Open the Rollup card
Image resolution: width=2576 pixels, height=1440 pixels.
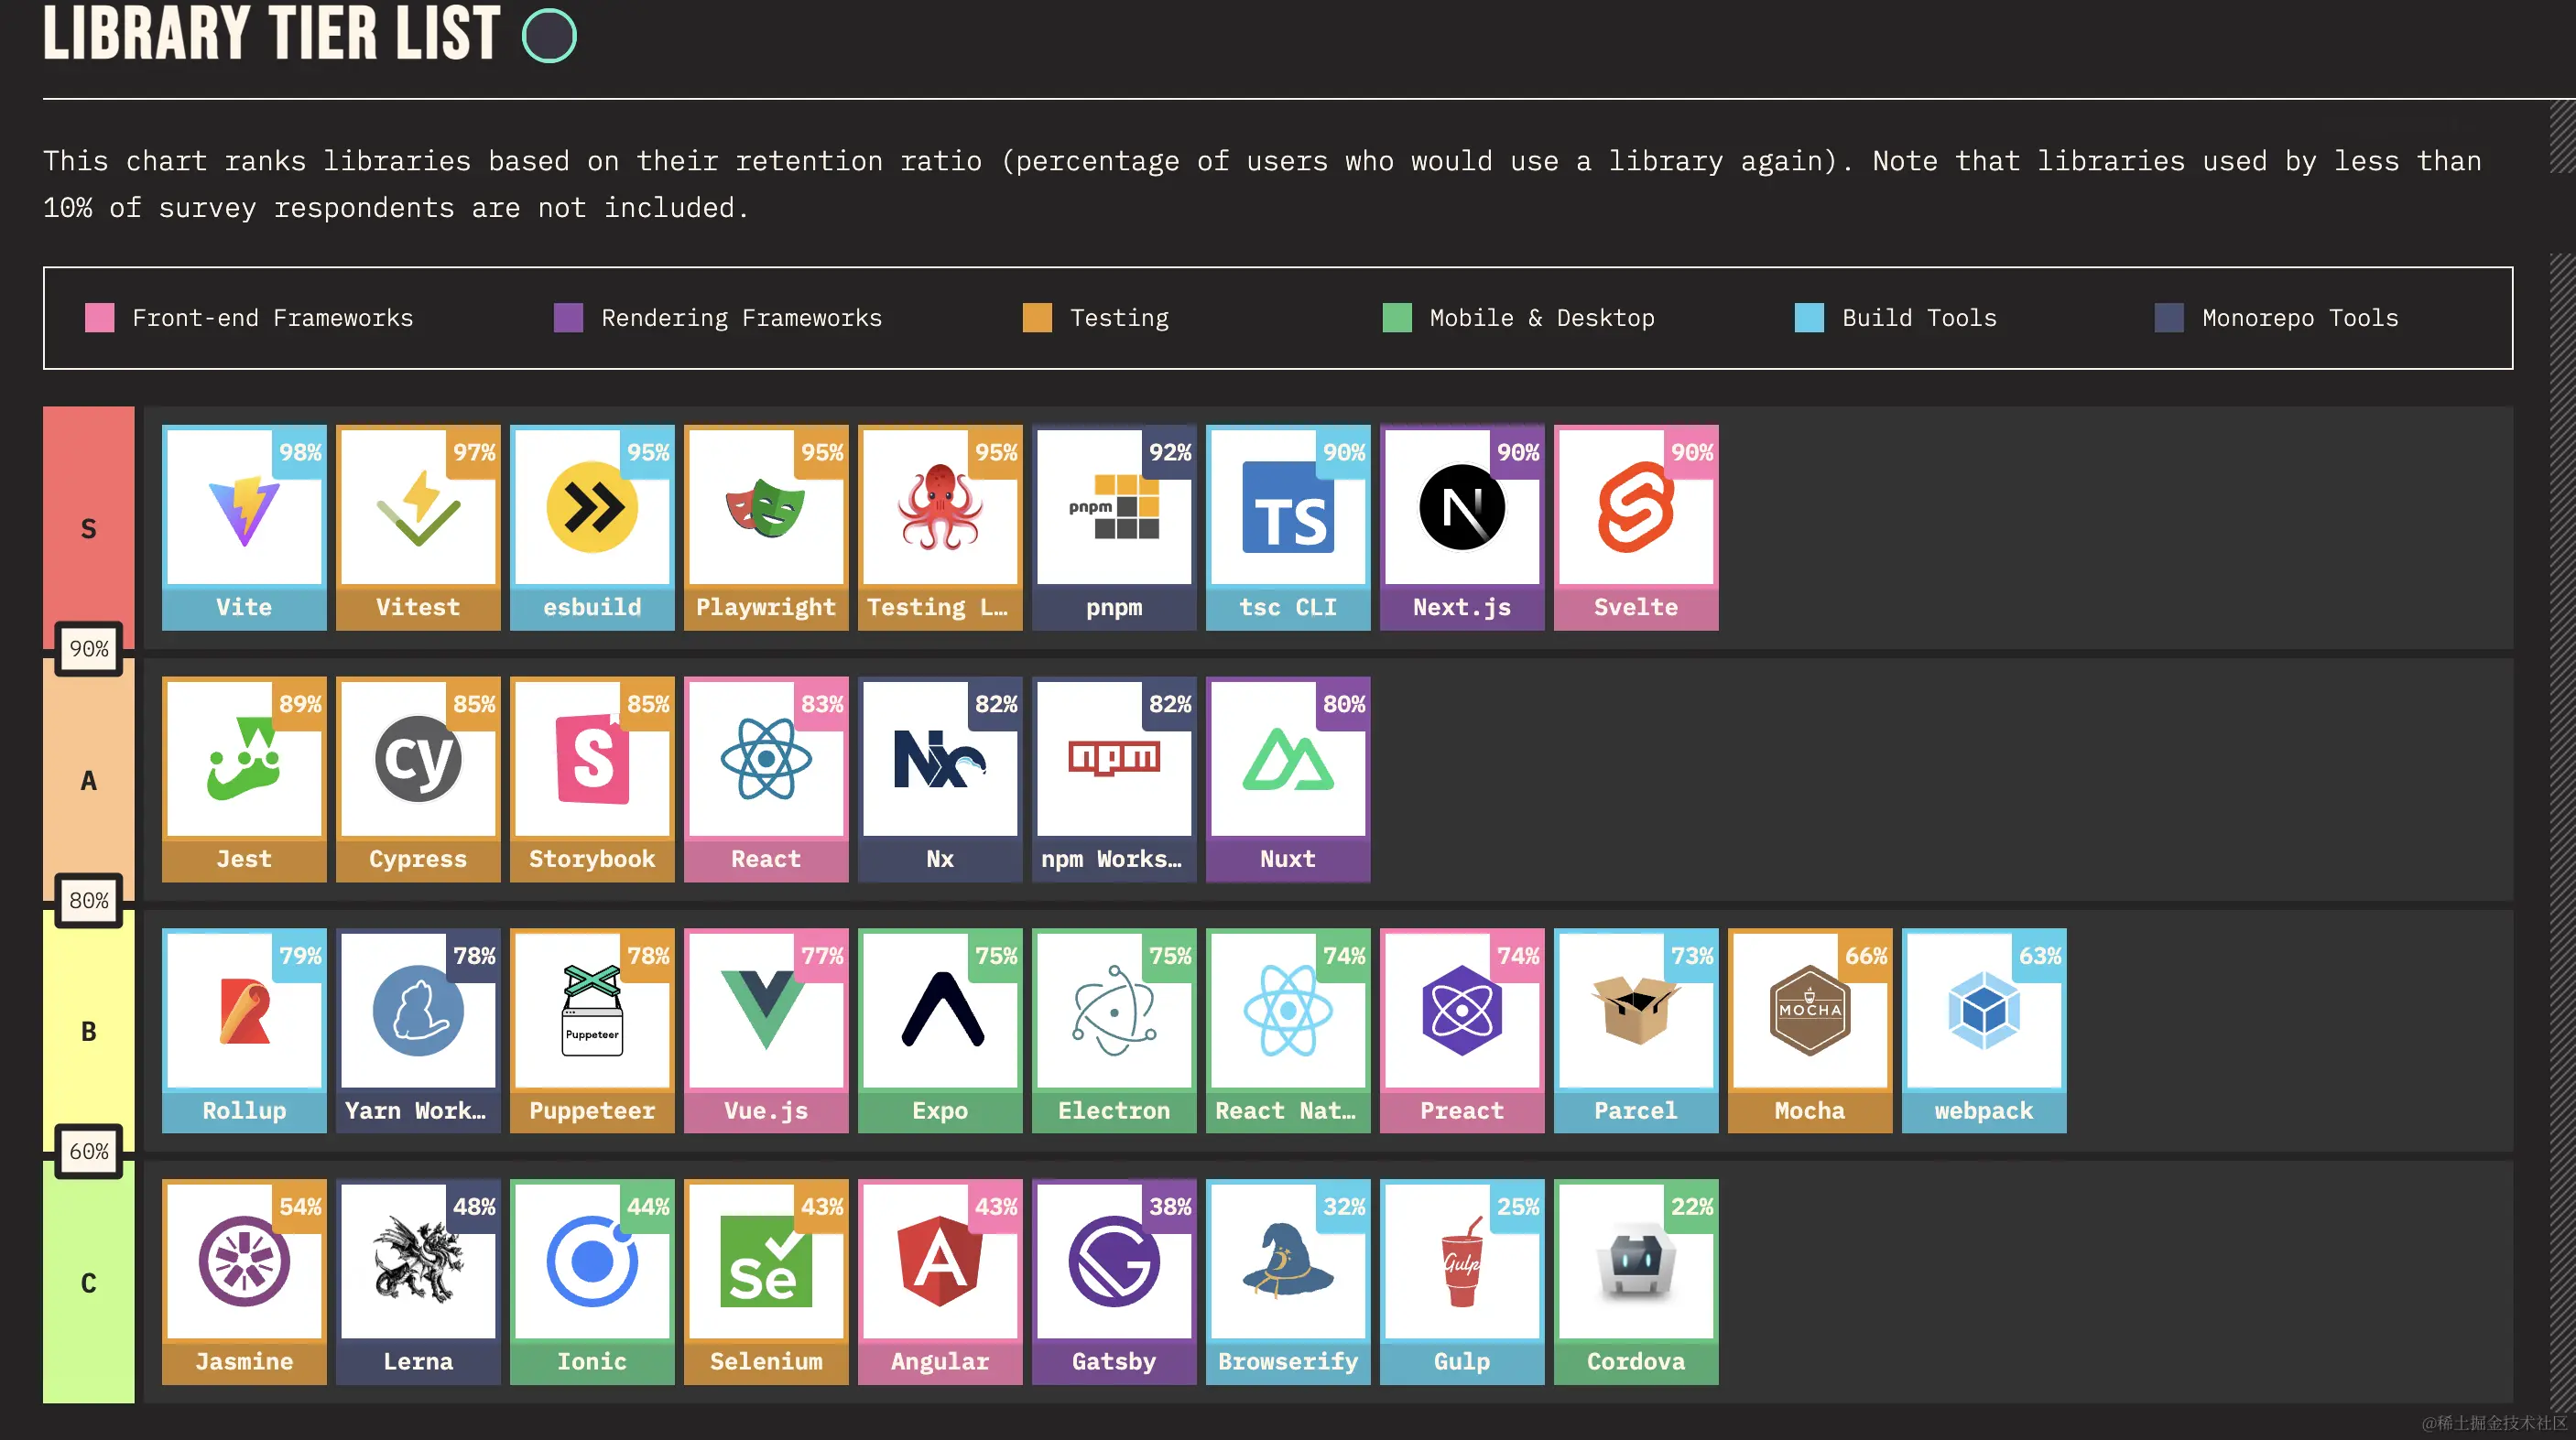(x=244, y=1031)
